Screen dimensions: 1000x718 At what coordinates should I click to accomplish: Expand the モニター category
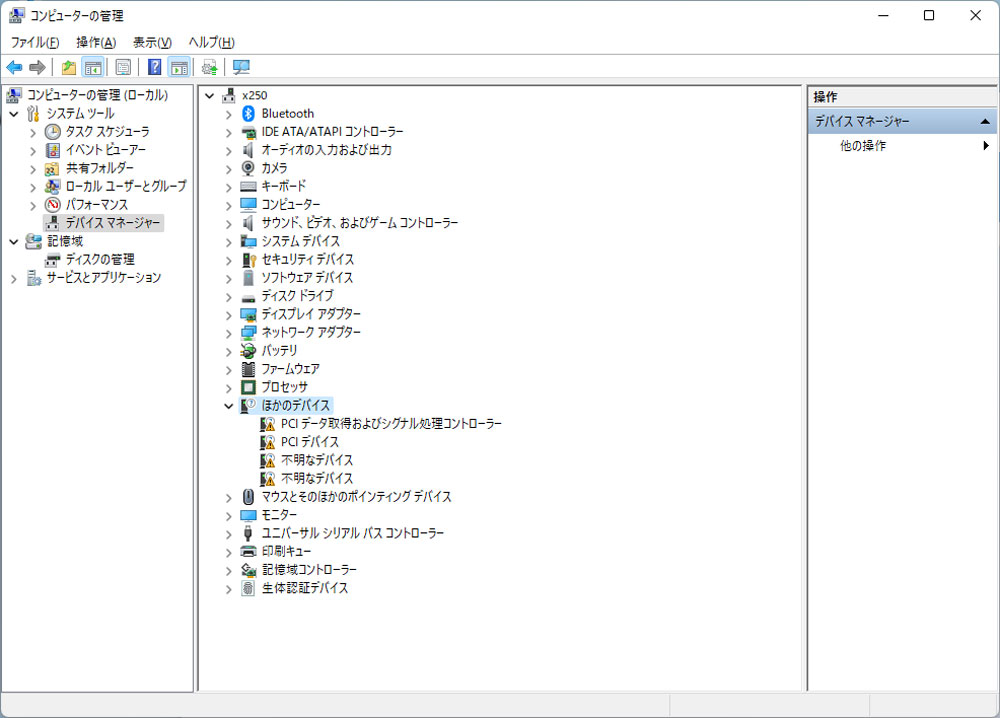[x=228, y=515]
